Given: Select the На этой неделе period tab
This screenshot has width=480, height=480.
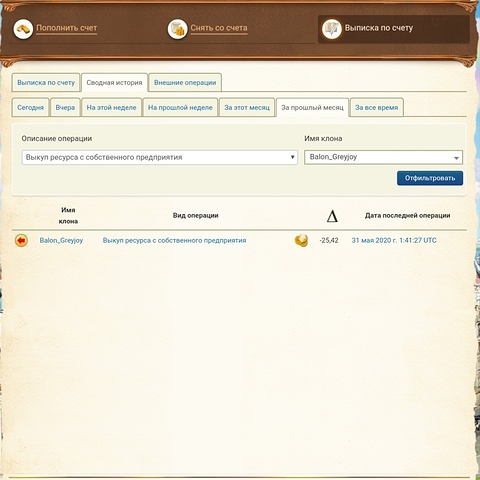Looking at the screenshot, I should point(111,108).
